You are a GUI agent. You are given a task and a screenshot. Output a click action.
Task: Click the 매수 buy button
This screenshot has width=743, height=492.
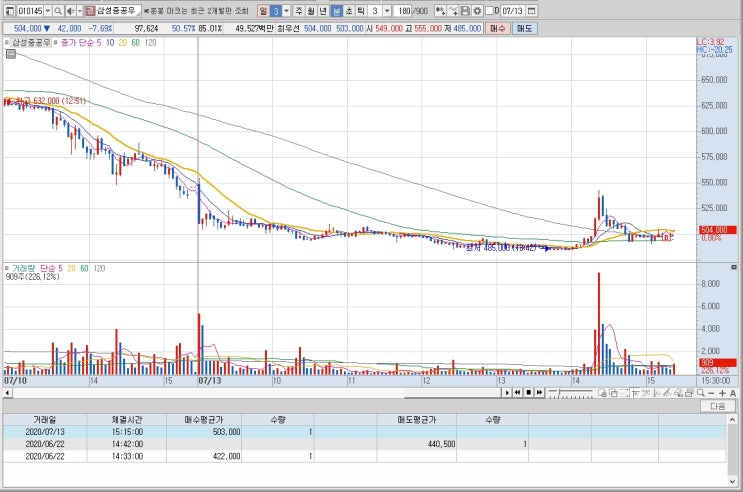pos(498,28)
